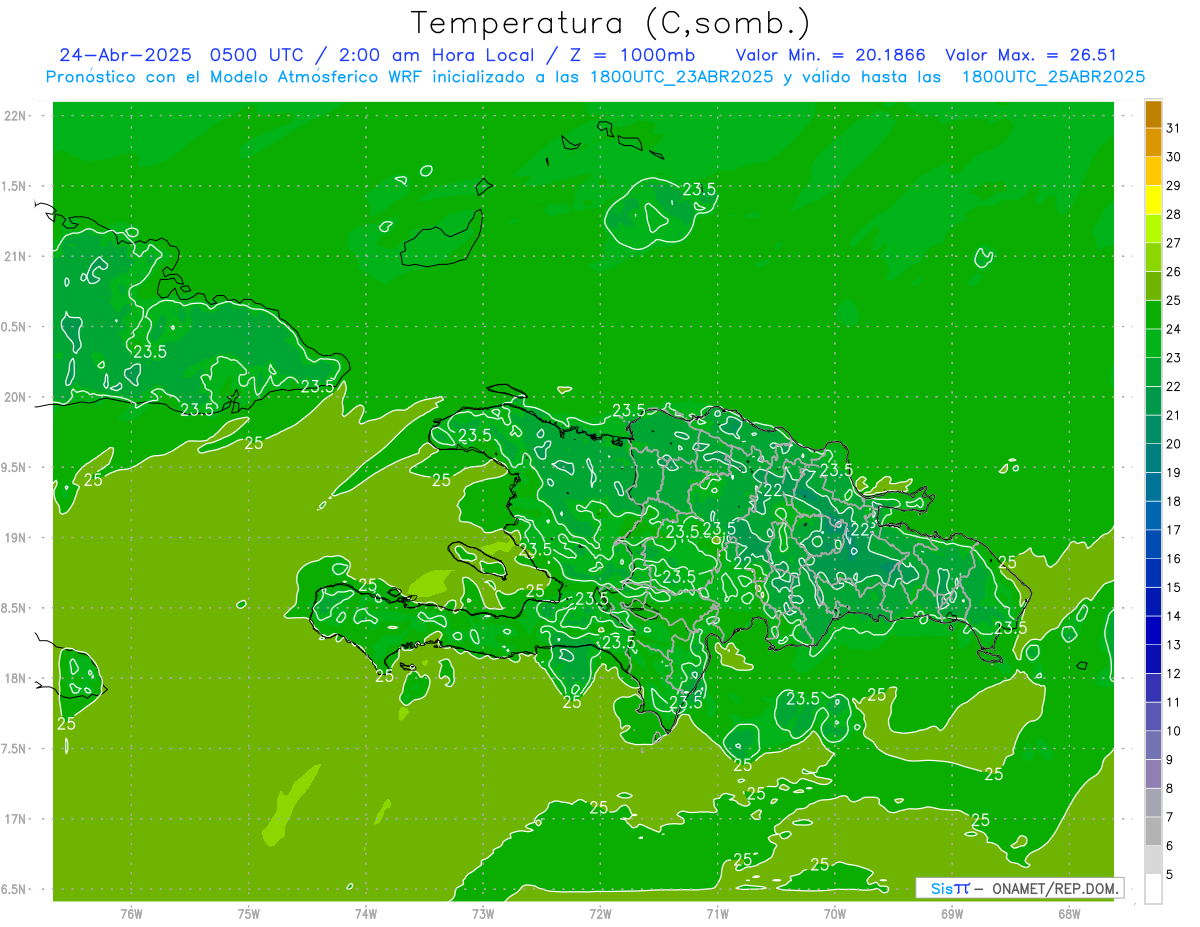Click the '19N' latitude axis label
Viewport: 1200px width, 927px height.
[x=16, y=538]
